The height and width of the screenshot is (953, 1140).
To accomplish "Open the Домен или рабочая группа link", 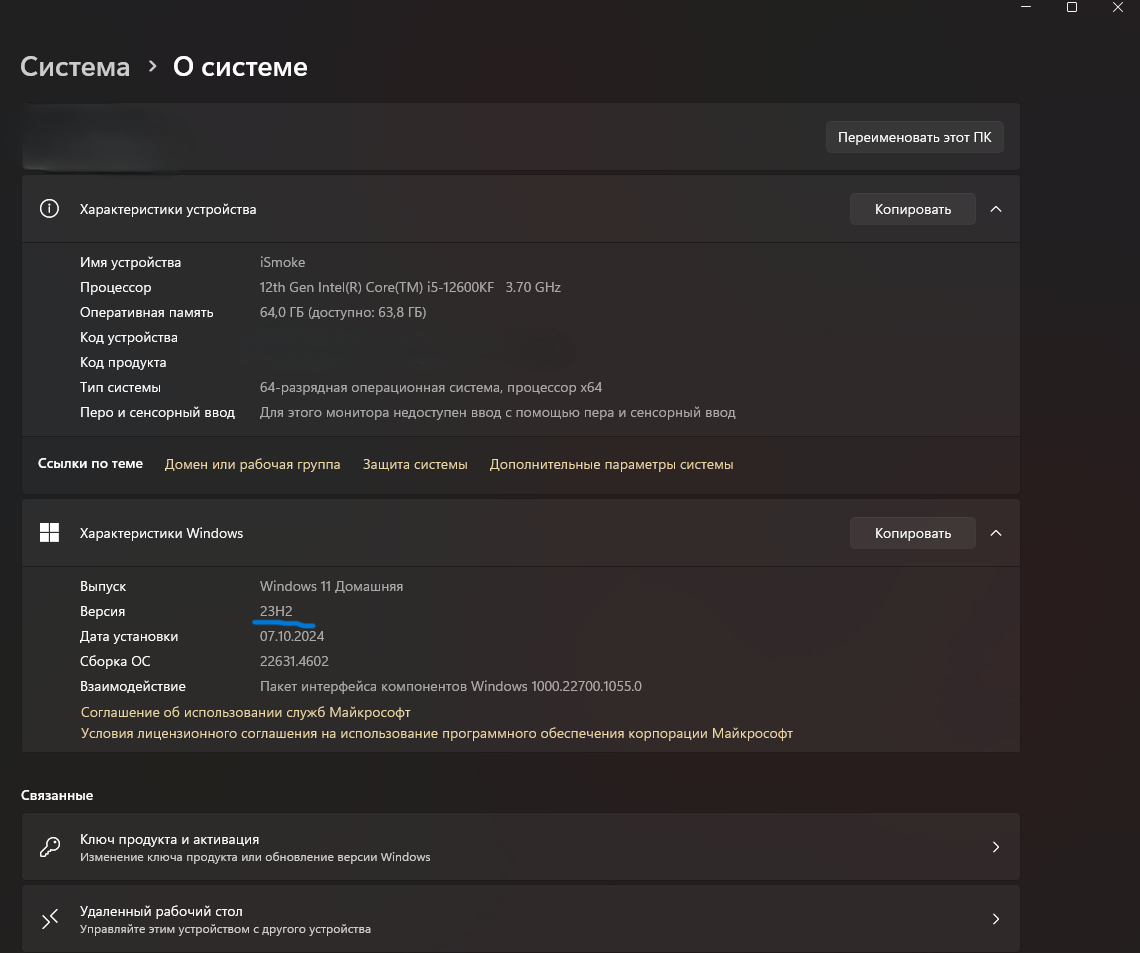I will coord(252,464).
